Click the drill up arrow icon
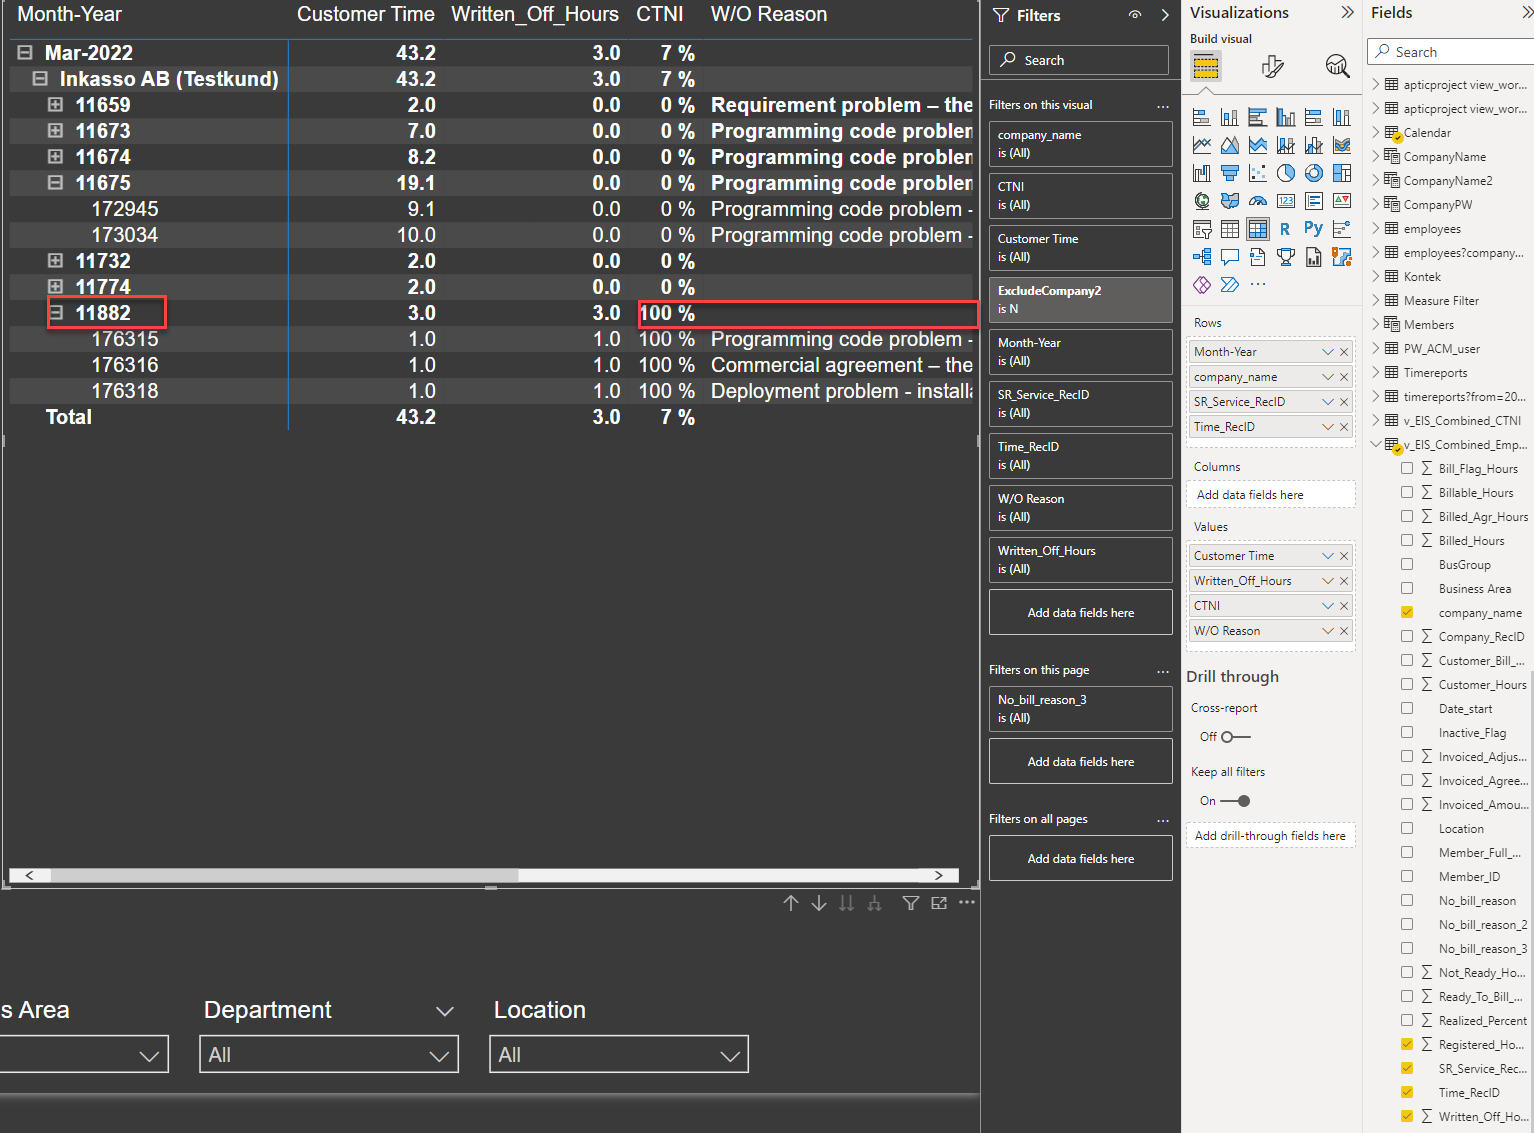The image size is (1534, 1133). click(x=791, y=903)
